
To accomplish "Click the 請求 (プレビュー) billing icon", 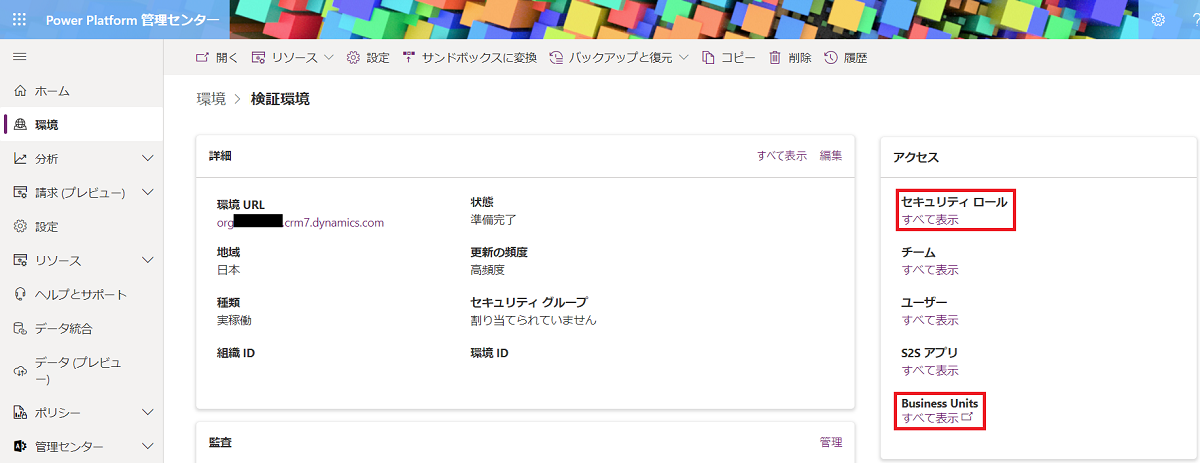I will tap(20, 193).
